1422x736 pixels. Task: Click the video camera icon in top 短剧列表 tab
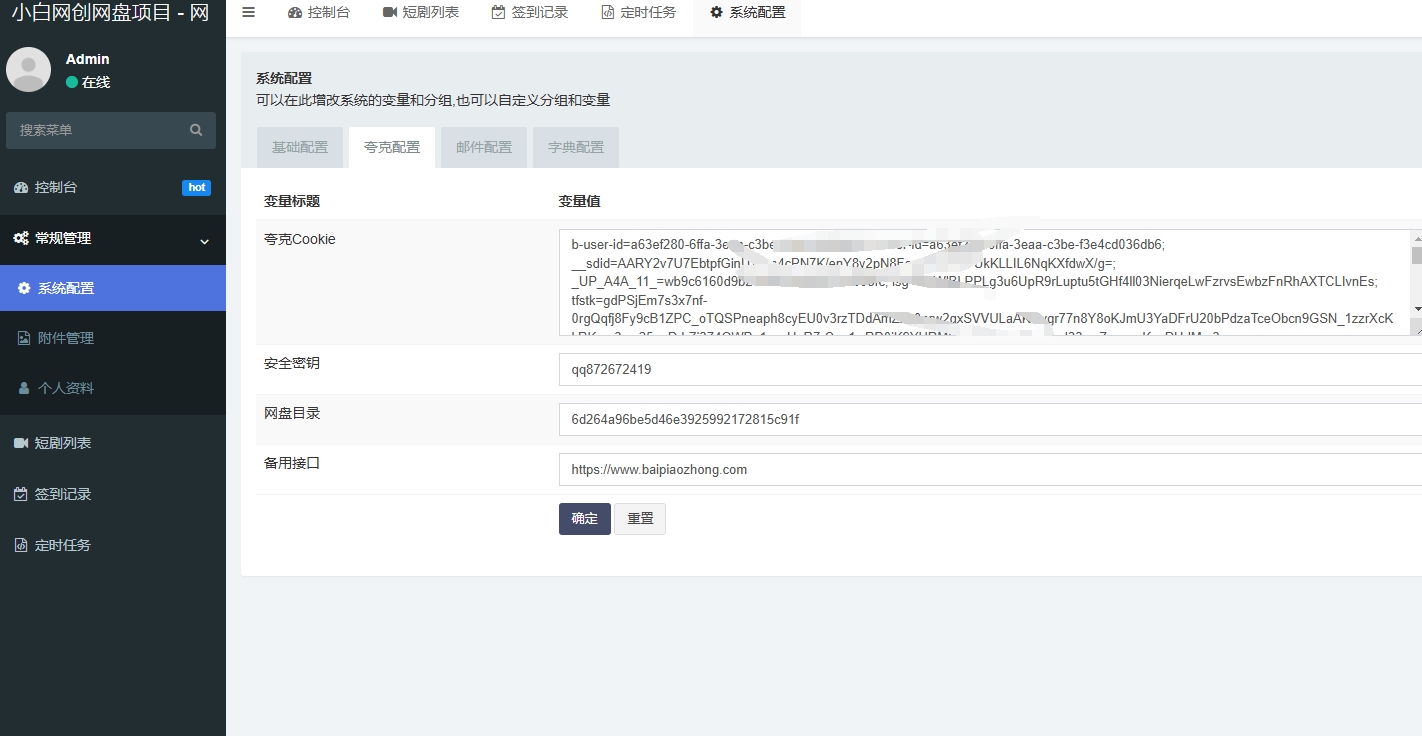coord(390,13)
